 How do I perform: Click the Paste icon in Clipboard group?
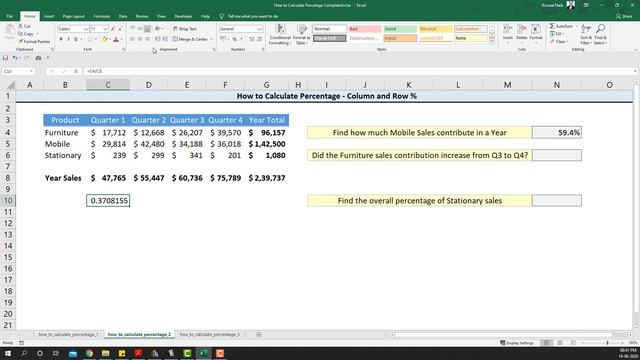(9, 32)
